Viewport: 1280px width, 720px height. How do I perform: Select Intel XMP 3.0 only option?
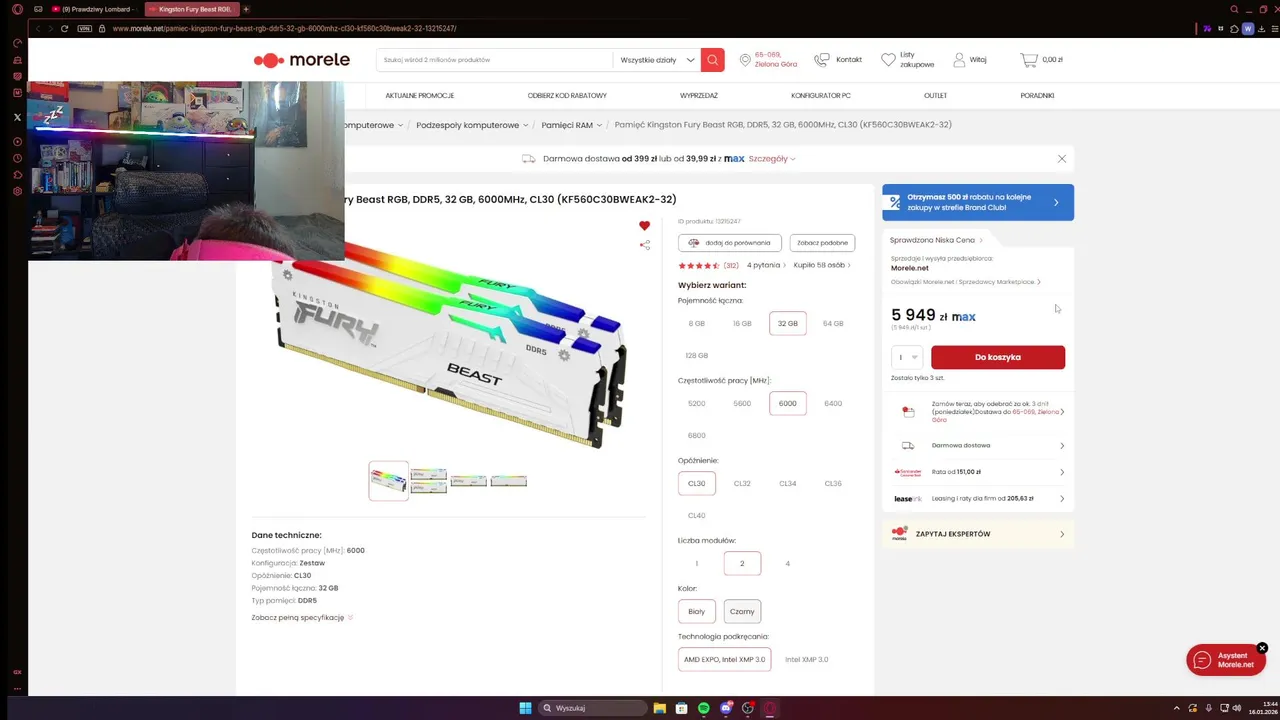(x=807, y=660)
